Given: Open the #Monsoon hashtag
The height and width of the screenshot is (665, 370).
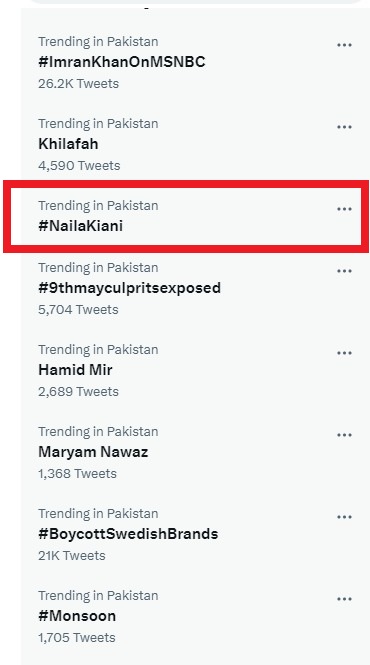Looking at the screenshot, I should pyautogui.click(x=77, y=616).
